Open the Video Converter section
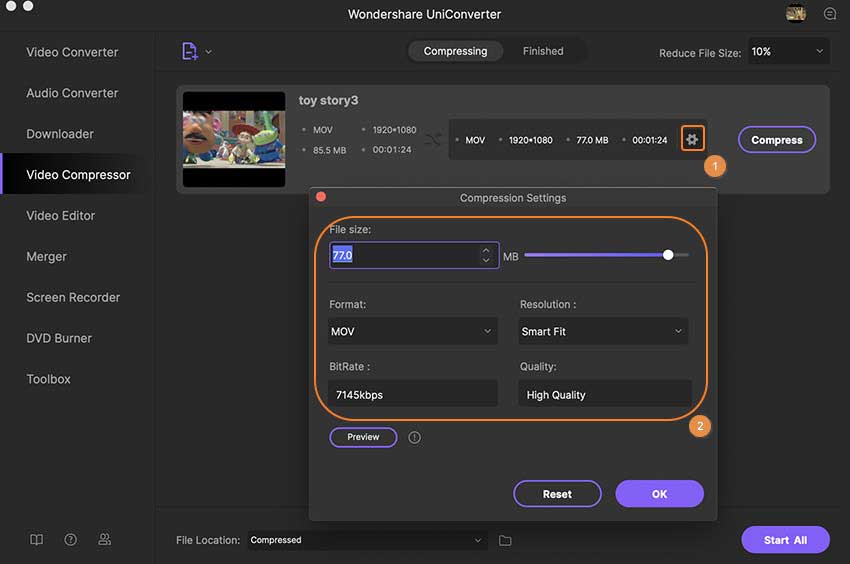The height and width of the screenshot is (564, 850). pos(72,52)
